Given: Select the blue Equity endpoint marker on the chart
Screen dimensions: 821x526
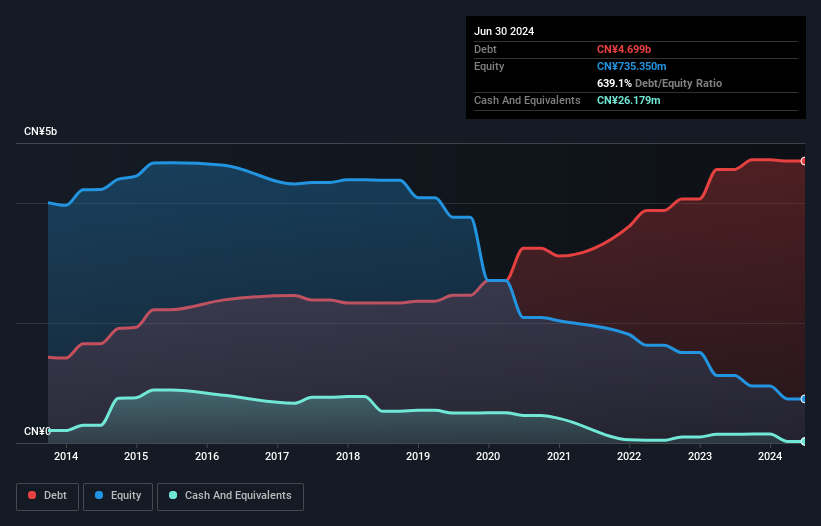Looking at the screenshot, I should tap(804, 399).
